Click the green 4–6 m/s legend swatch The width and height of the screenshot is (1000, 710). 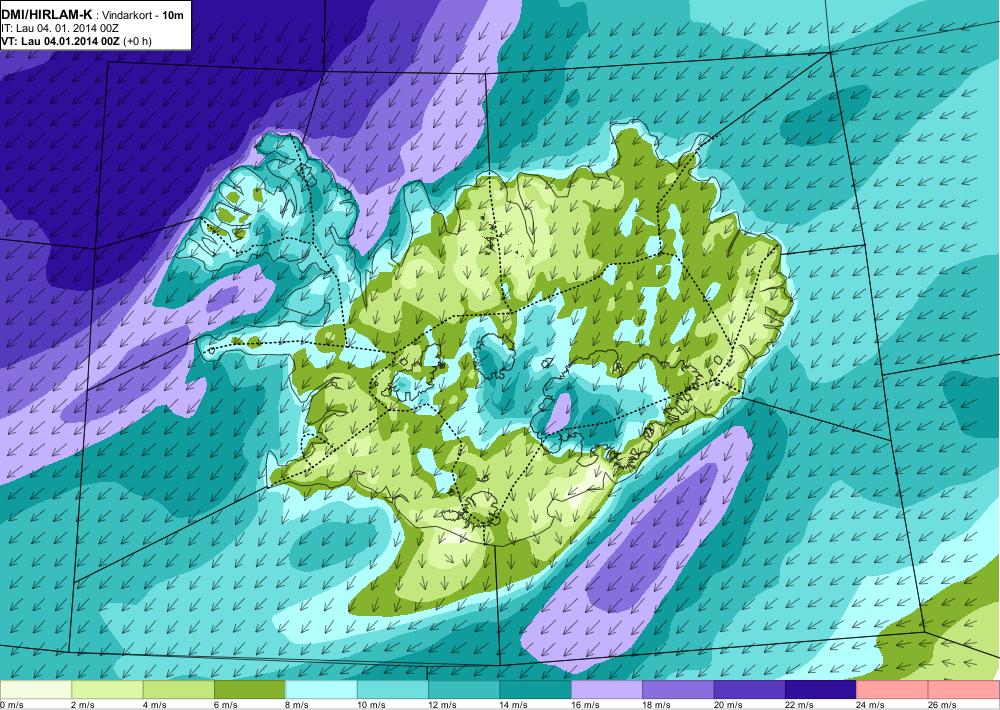[179, 690]
